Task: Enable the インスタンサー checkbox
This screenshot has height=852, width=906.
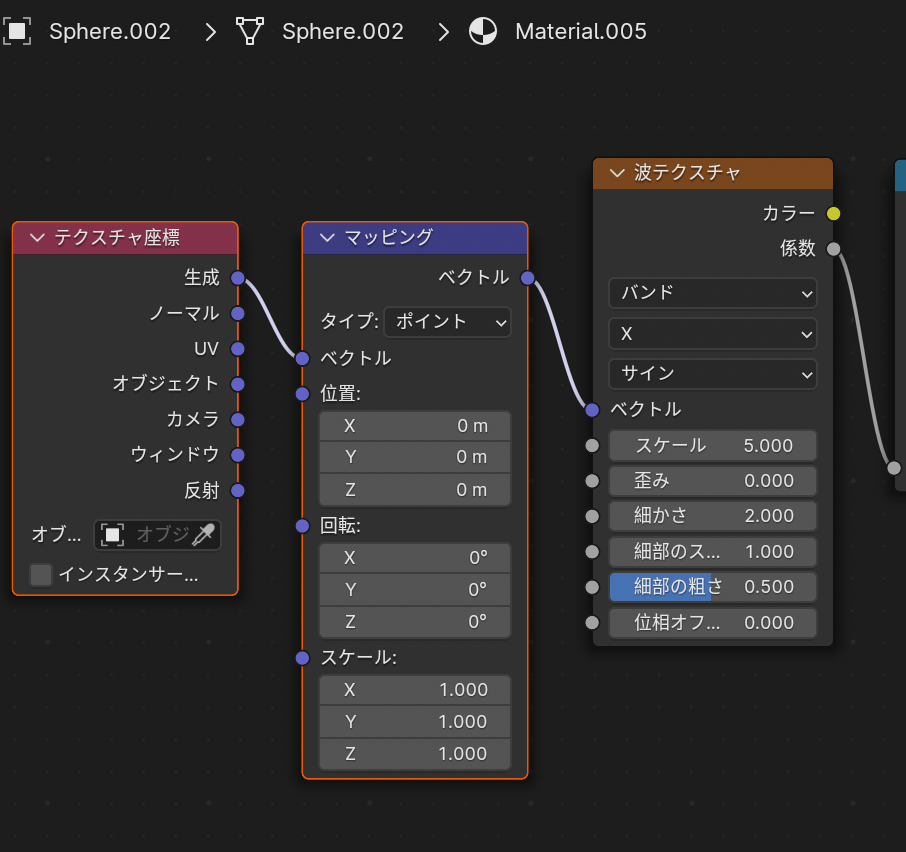Action: (x=41, y=575)
